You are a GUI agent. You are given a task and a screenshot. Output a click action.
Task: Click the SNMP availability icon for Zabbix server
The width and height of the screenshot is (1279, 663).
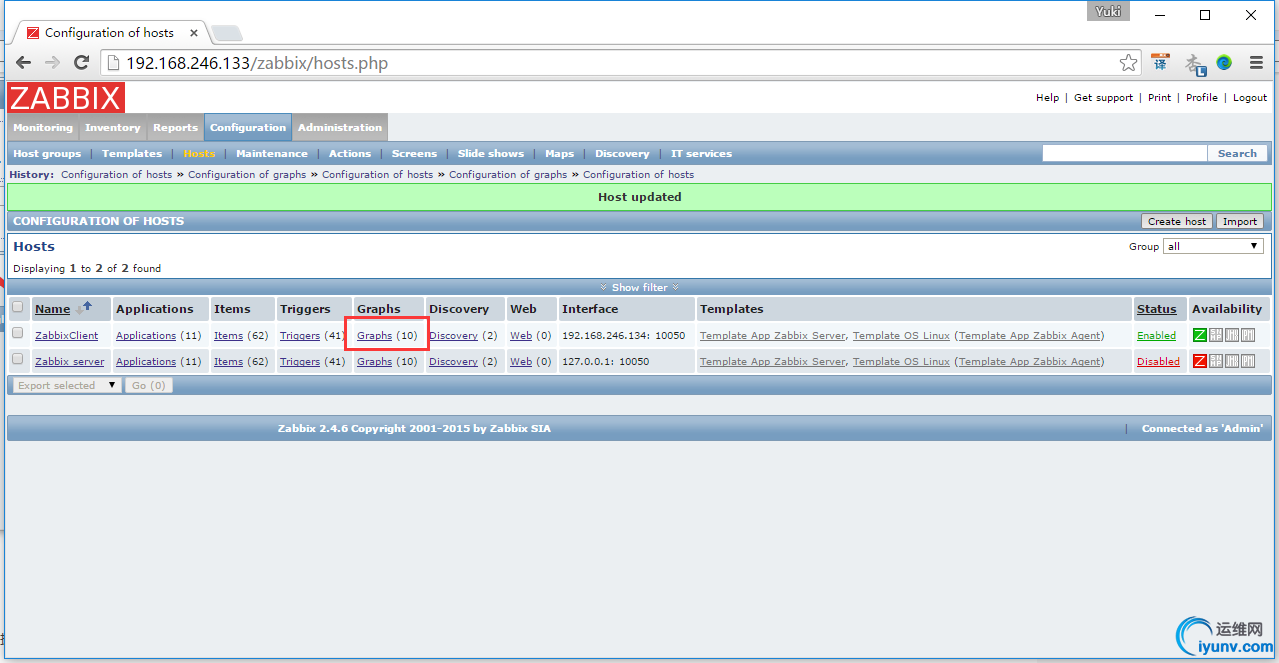(x=1216, y=361)
